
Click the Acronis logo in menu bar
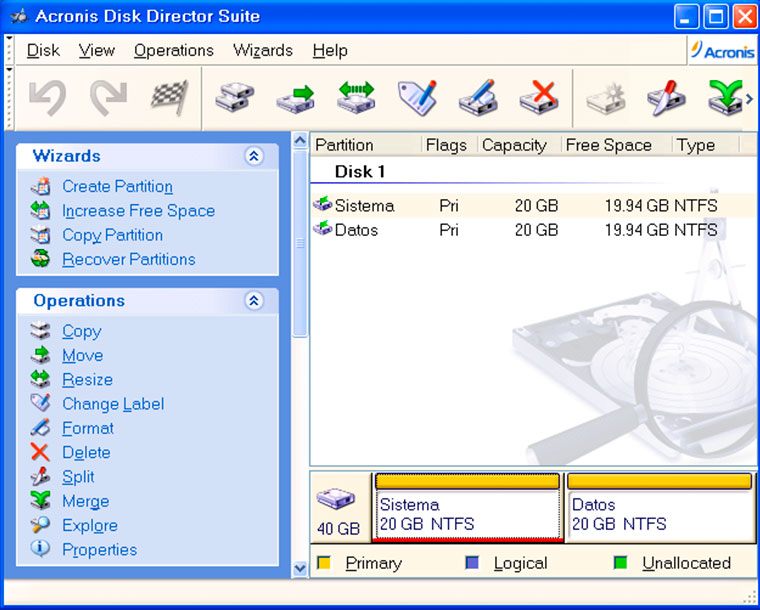pyautogui.click(x=723, y=50)
